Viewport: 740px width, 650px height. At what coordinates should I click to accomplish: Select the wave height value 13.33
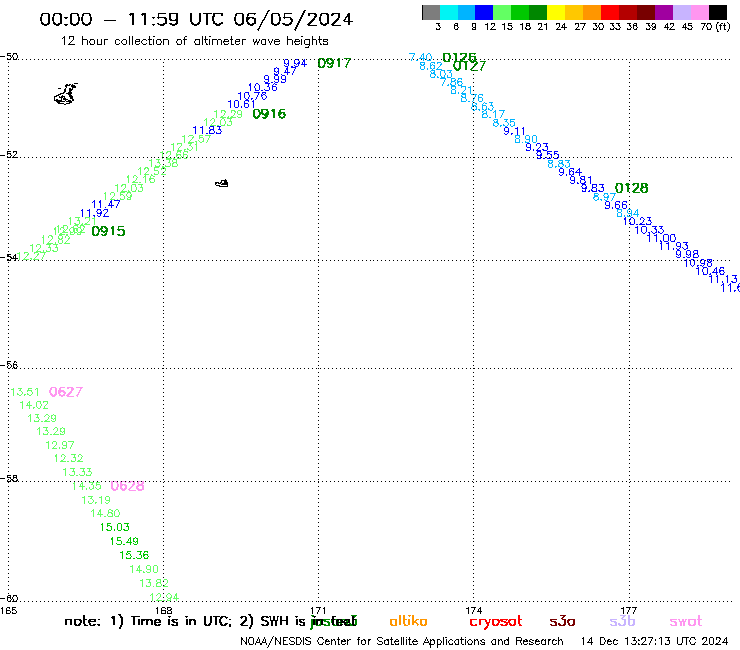pos(77,472)
